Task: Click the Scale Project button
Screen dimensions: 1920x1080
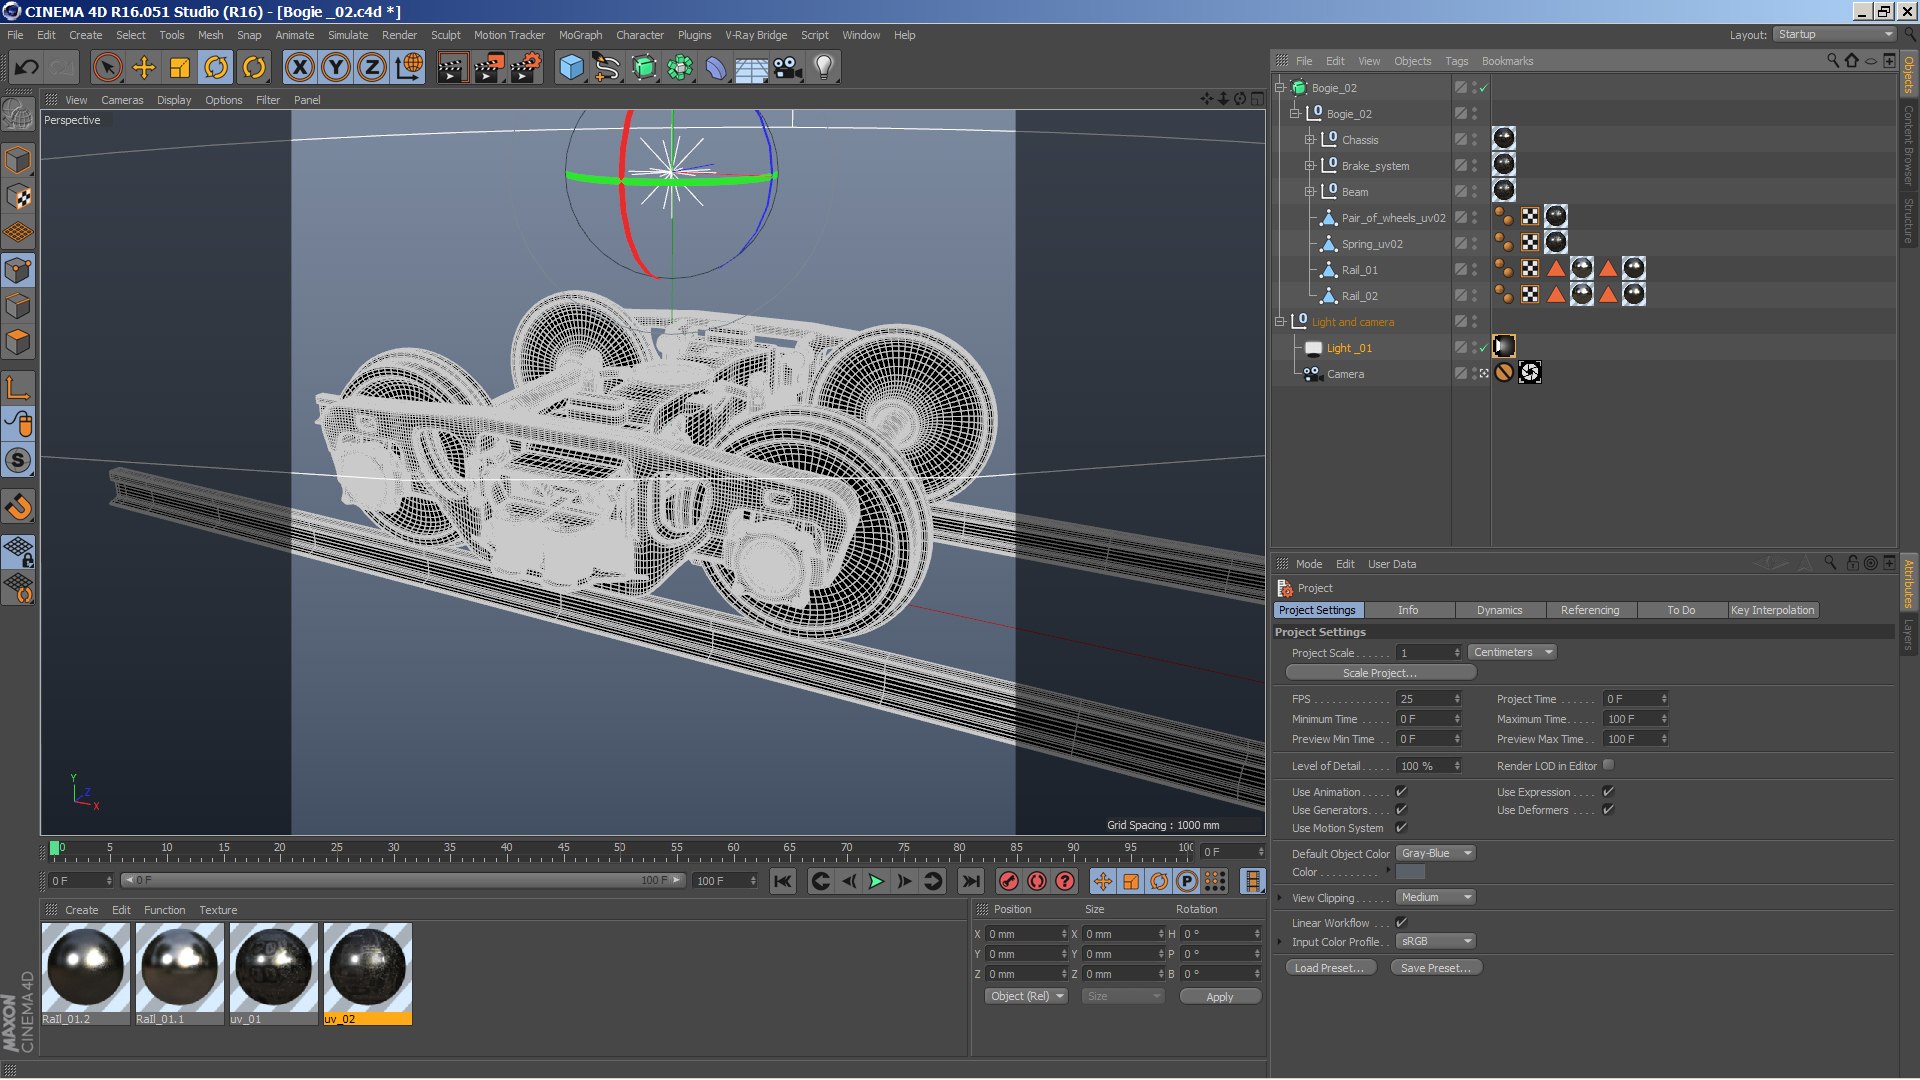Action: (x=1380, y=673)
